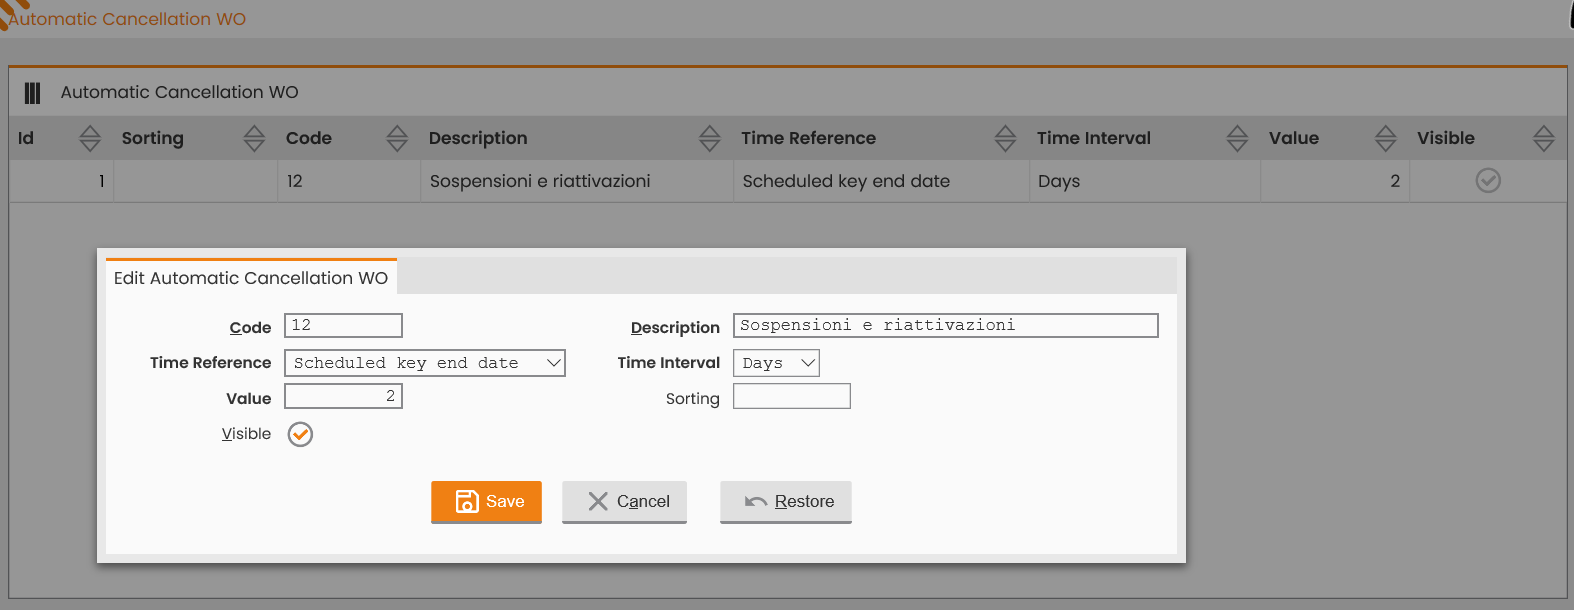Click the 'Scheduled key end date' grid cell
Viewport: 1574px width, 610px height.
[882, 181]
